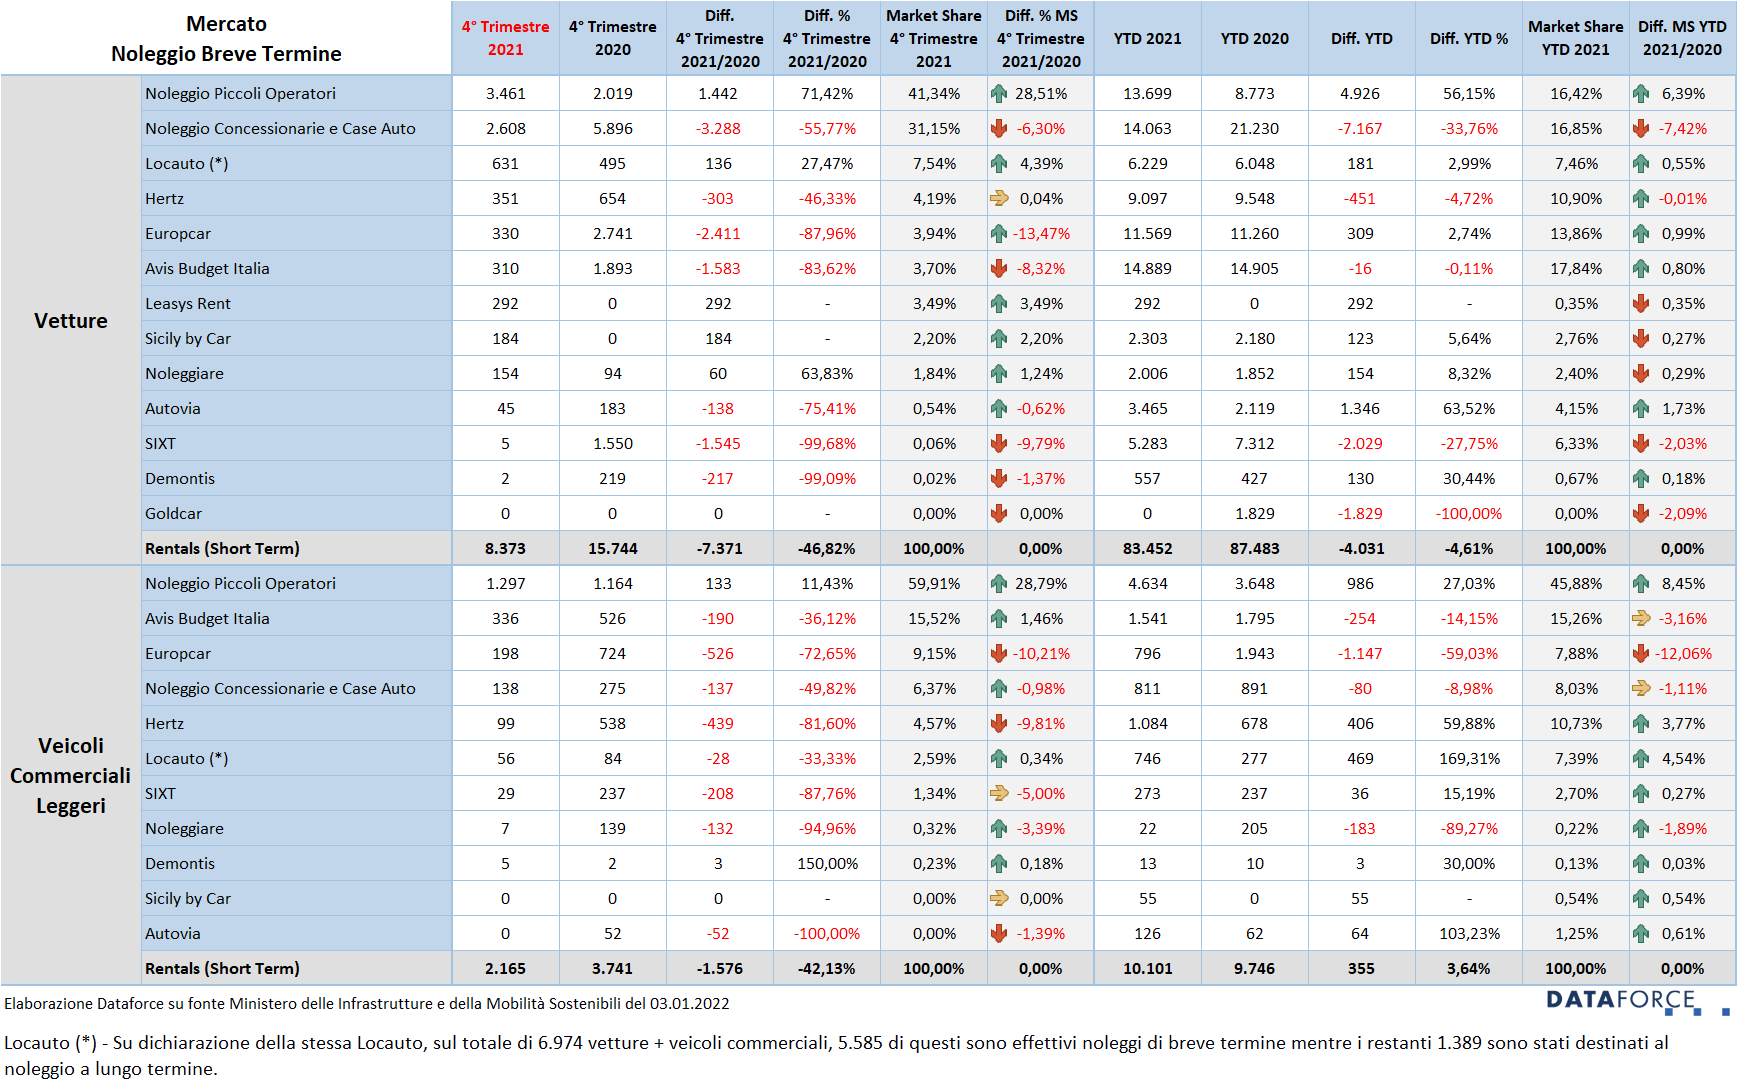
Task: Select value 5.896 in 4° Trimestre 2020
Action: (612, 129)
